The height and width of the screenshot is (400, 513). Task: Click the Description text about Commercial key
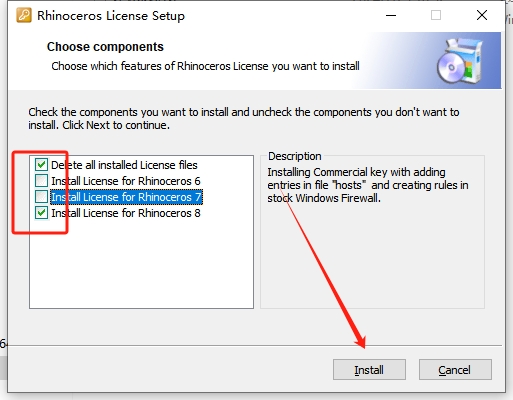tap(368, 185)
